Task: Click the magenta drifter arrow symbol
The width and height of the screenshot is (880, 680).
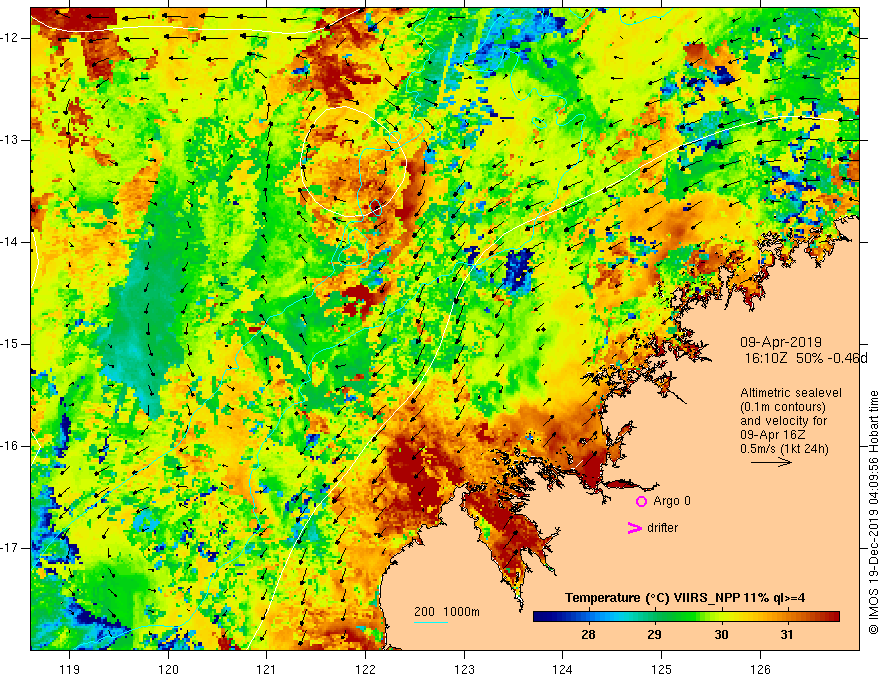Action: pyautogui.click(x=635, y=528)
